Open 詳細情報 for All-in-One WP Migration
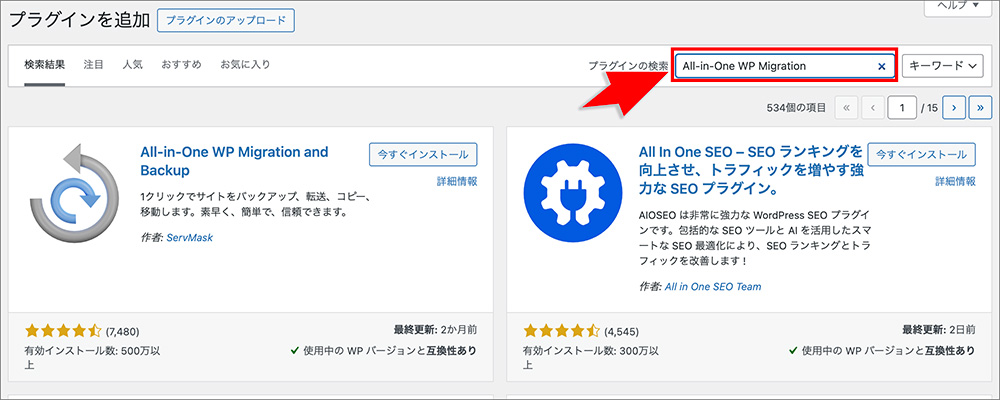 pyautogui.click(x=457, y=181)
